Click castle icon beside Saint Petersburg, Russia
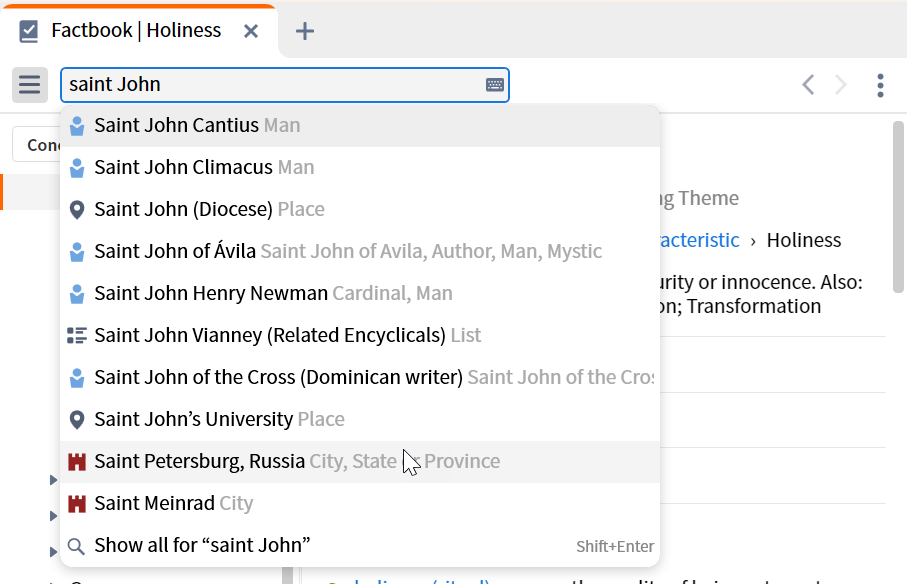This screenshot has height=584, width=907. (77, 461)
